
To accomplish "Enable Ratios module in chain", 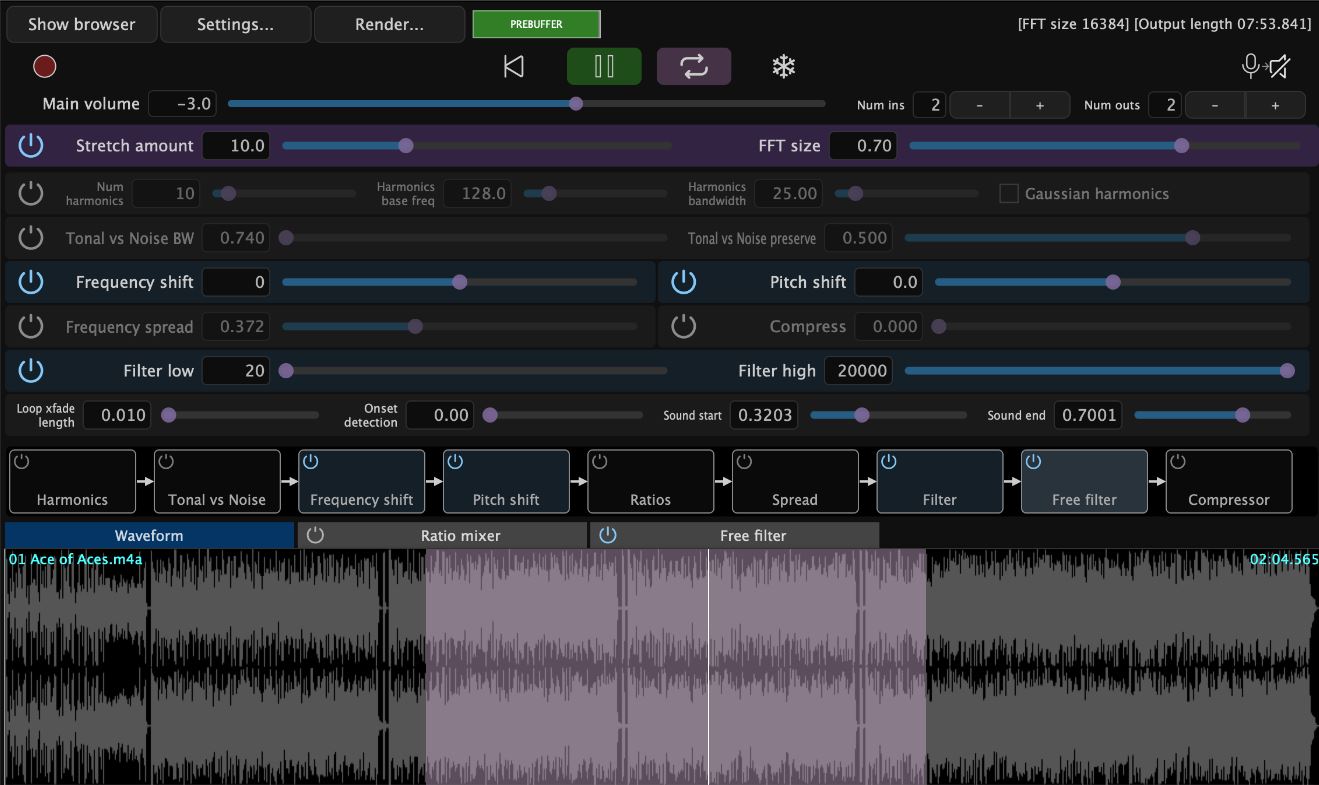I will (600, 462).
